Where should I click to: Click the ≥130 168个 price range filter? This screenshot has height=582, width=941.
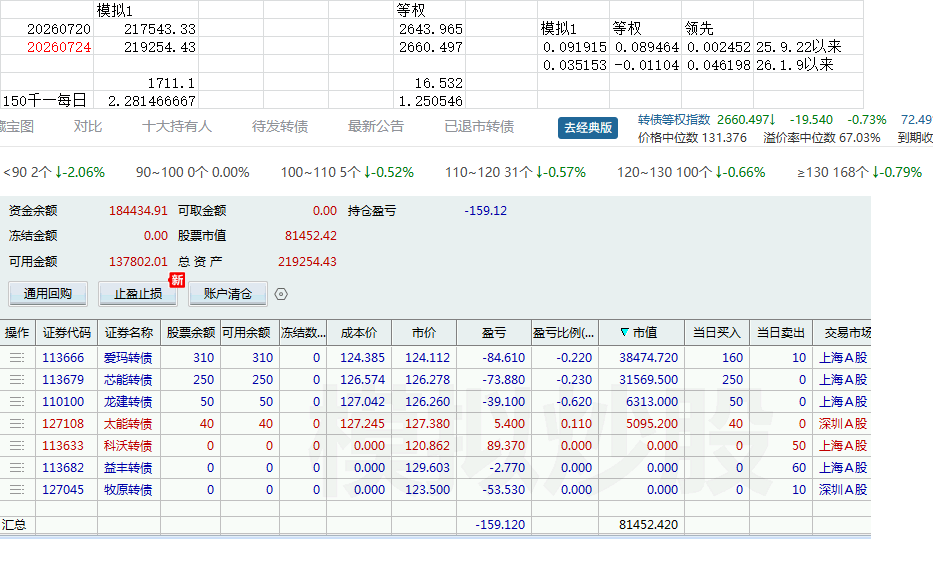(859, 173)
